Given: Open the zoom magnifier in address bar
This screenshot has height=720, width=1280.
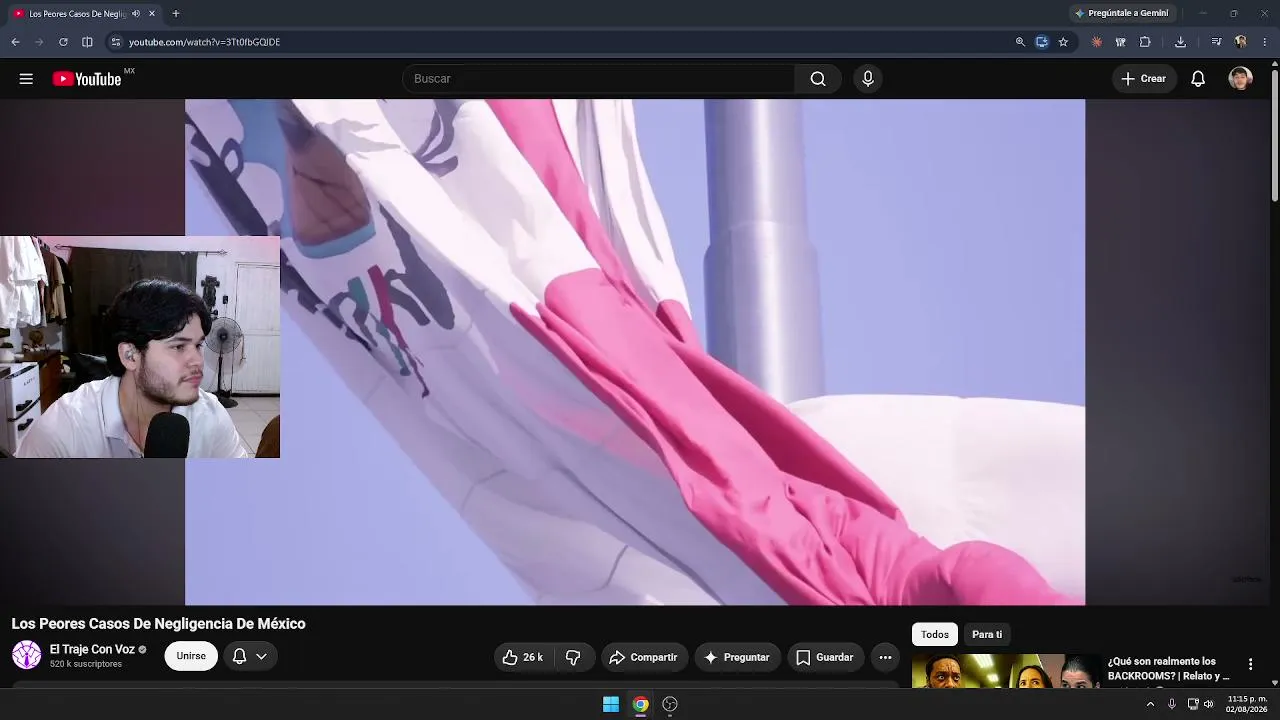Looking at the screenshot, I should click(1020, 42).
